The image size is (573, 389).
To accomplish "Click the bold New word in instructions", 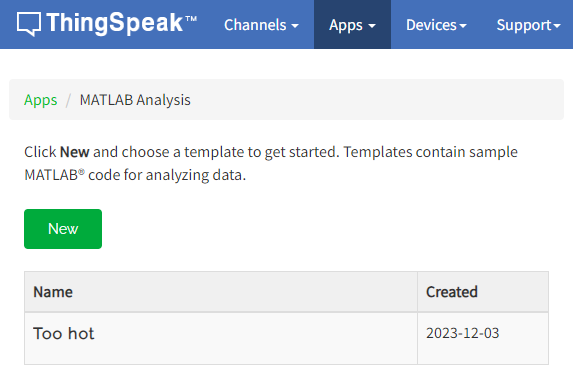I will pos(75,152).
